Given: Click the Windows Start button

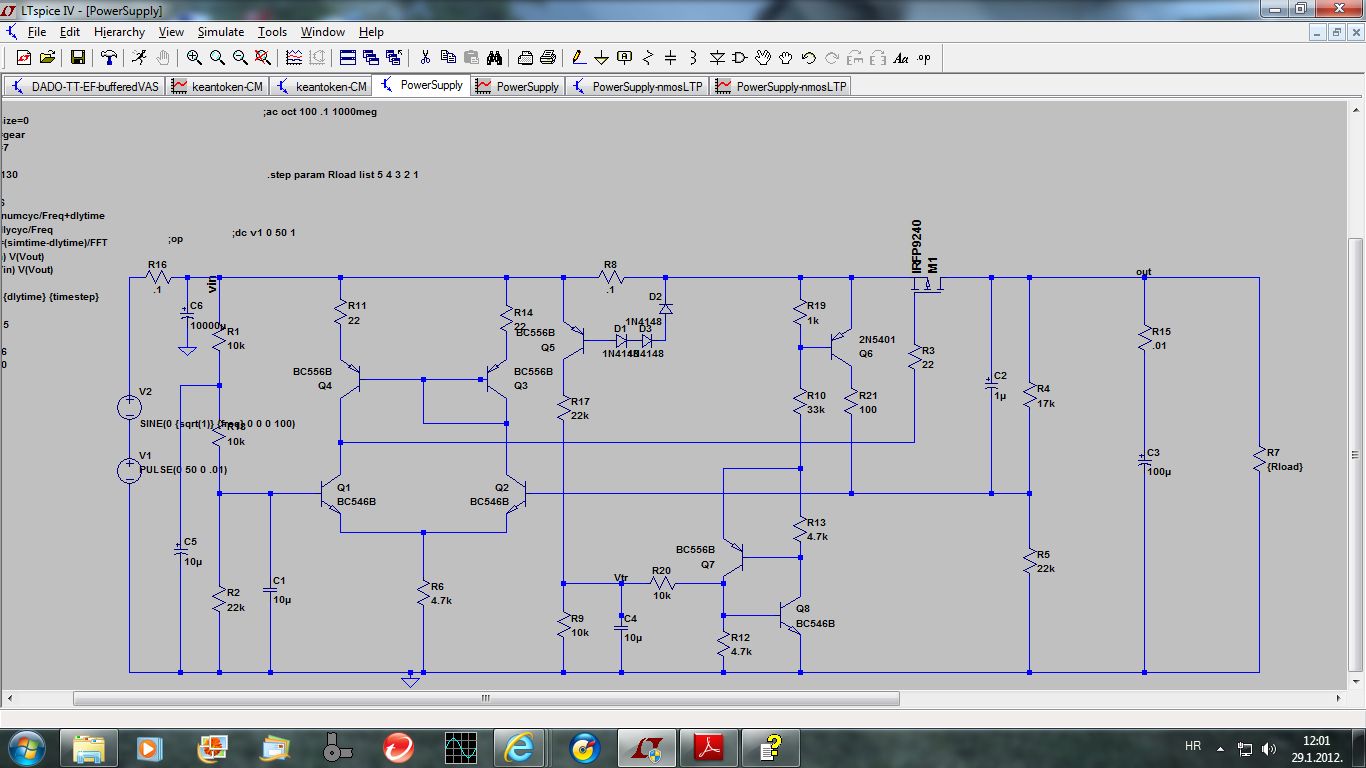Looking at the screenshot, I should point(26,747).
